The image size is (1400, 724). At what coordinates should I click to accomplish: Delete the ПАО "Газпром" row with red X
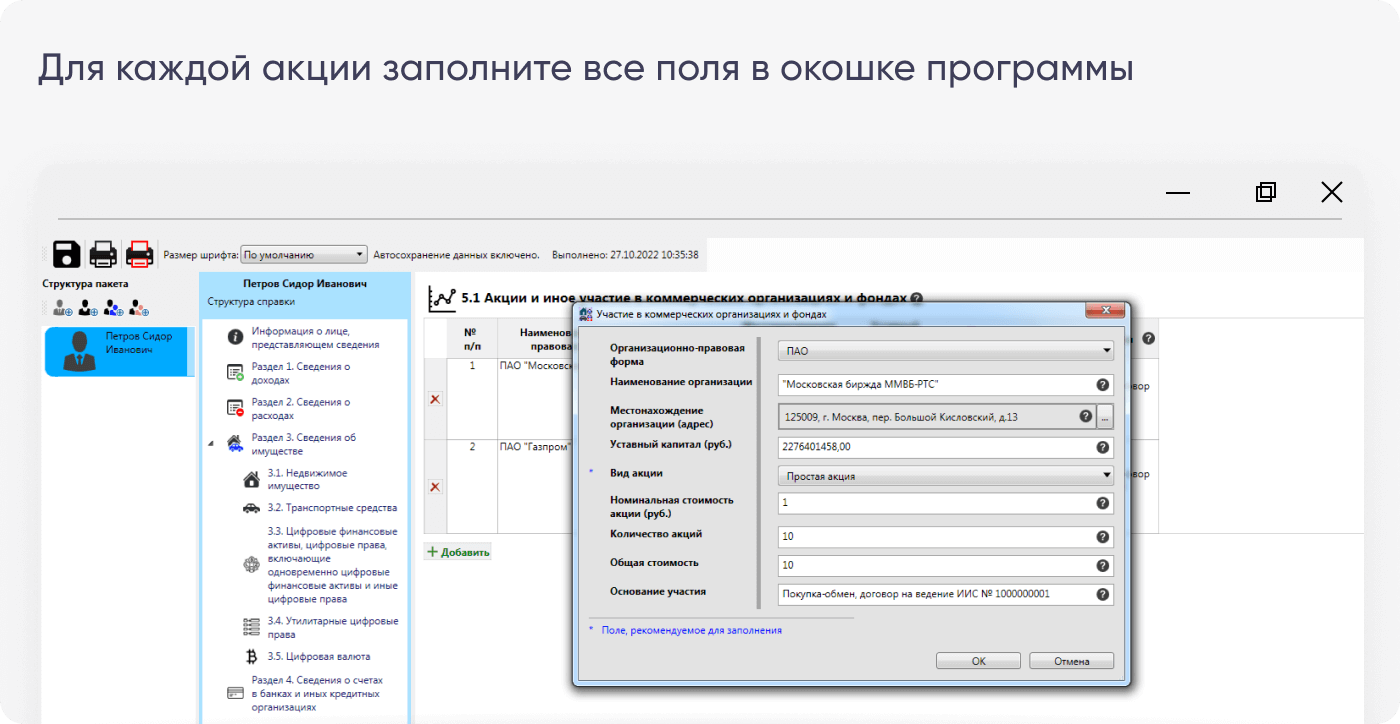pos(435,486)
